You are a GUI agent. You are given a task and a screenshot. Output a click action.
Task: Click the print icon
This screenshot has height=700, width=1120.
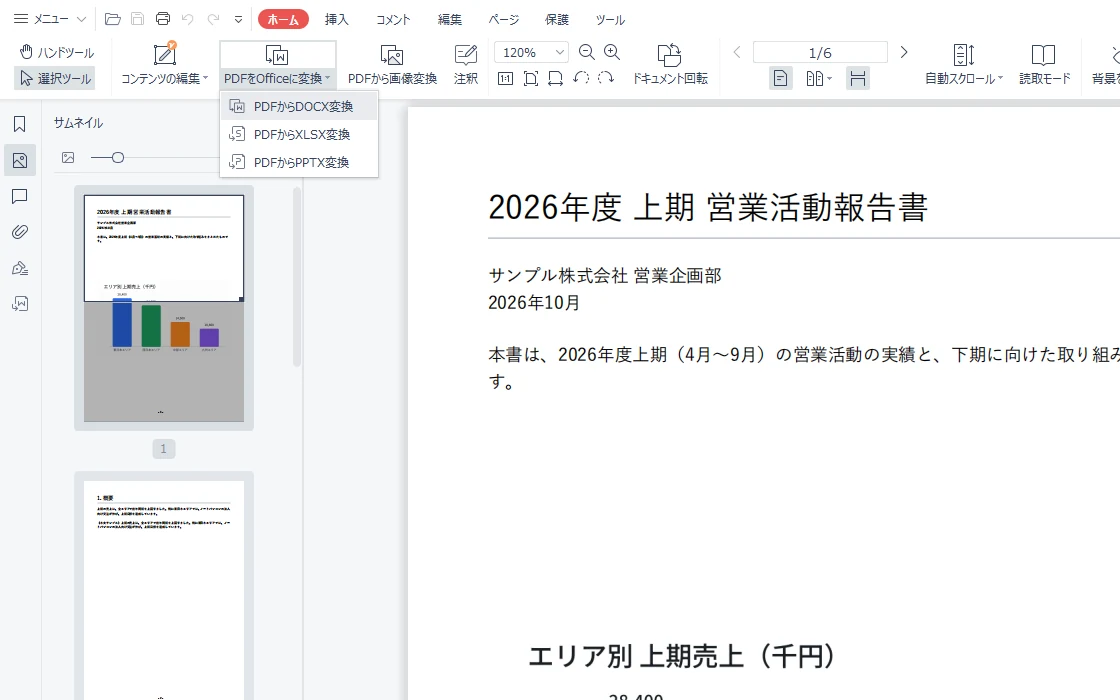(163, 19)
